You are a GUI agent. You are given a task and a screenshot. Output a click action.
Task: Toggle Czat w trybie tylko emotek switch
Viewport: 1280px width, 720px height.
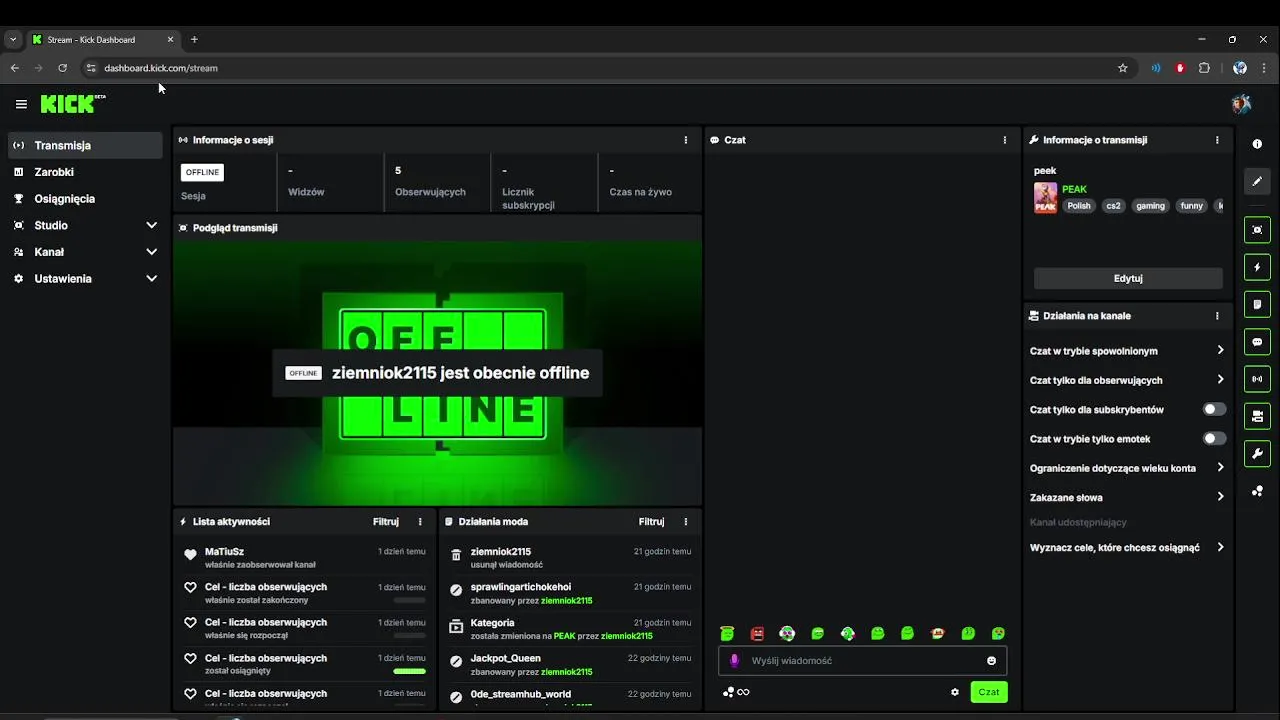click(1214, 438)
